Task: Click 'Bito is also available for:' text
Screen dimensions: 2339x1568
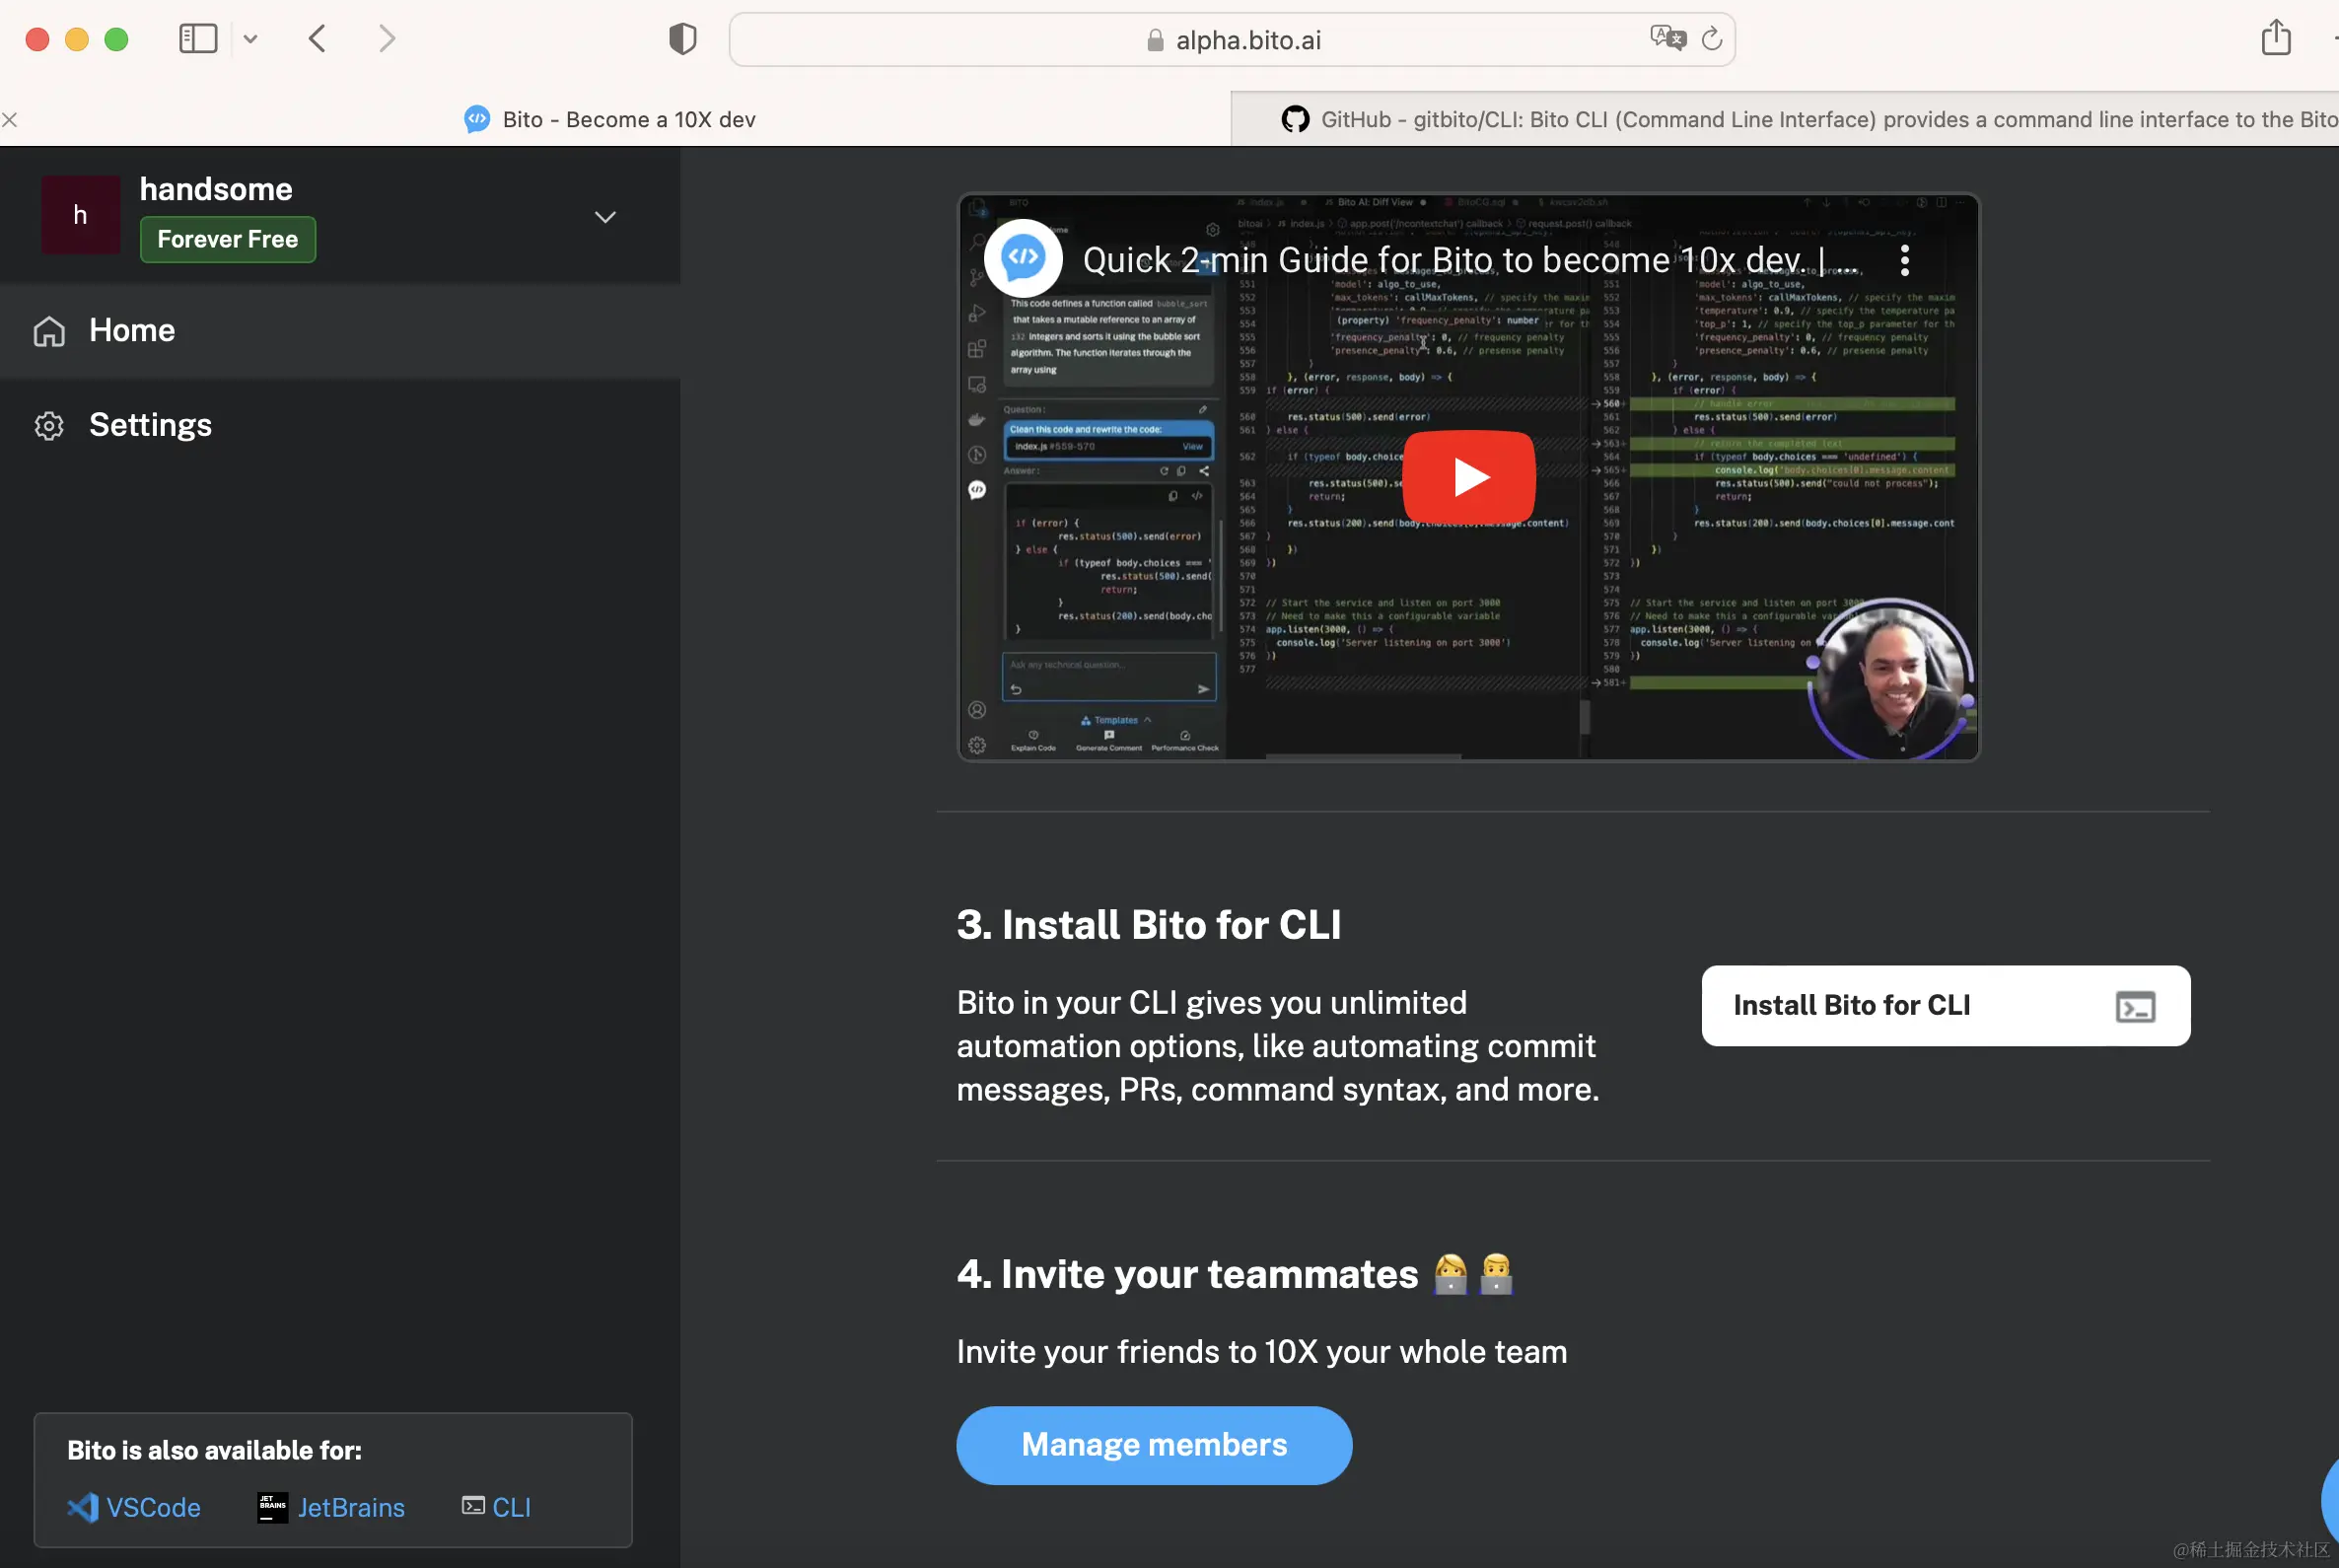Action: point(214,1450)
